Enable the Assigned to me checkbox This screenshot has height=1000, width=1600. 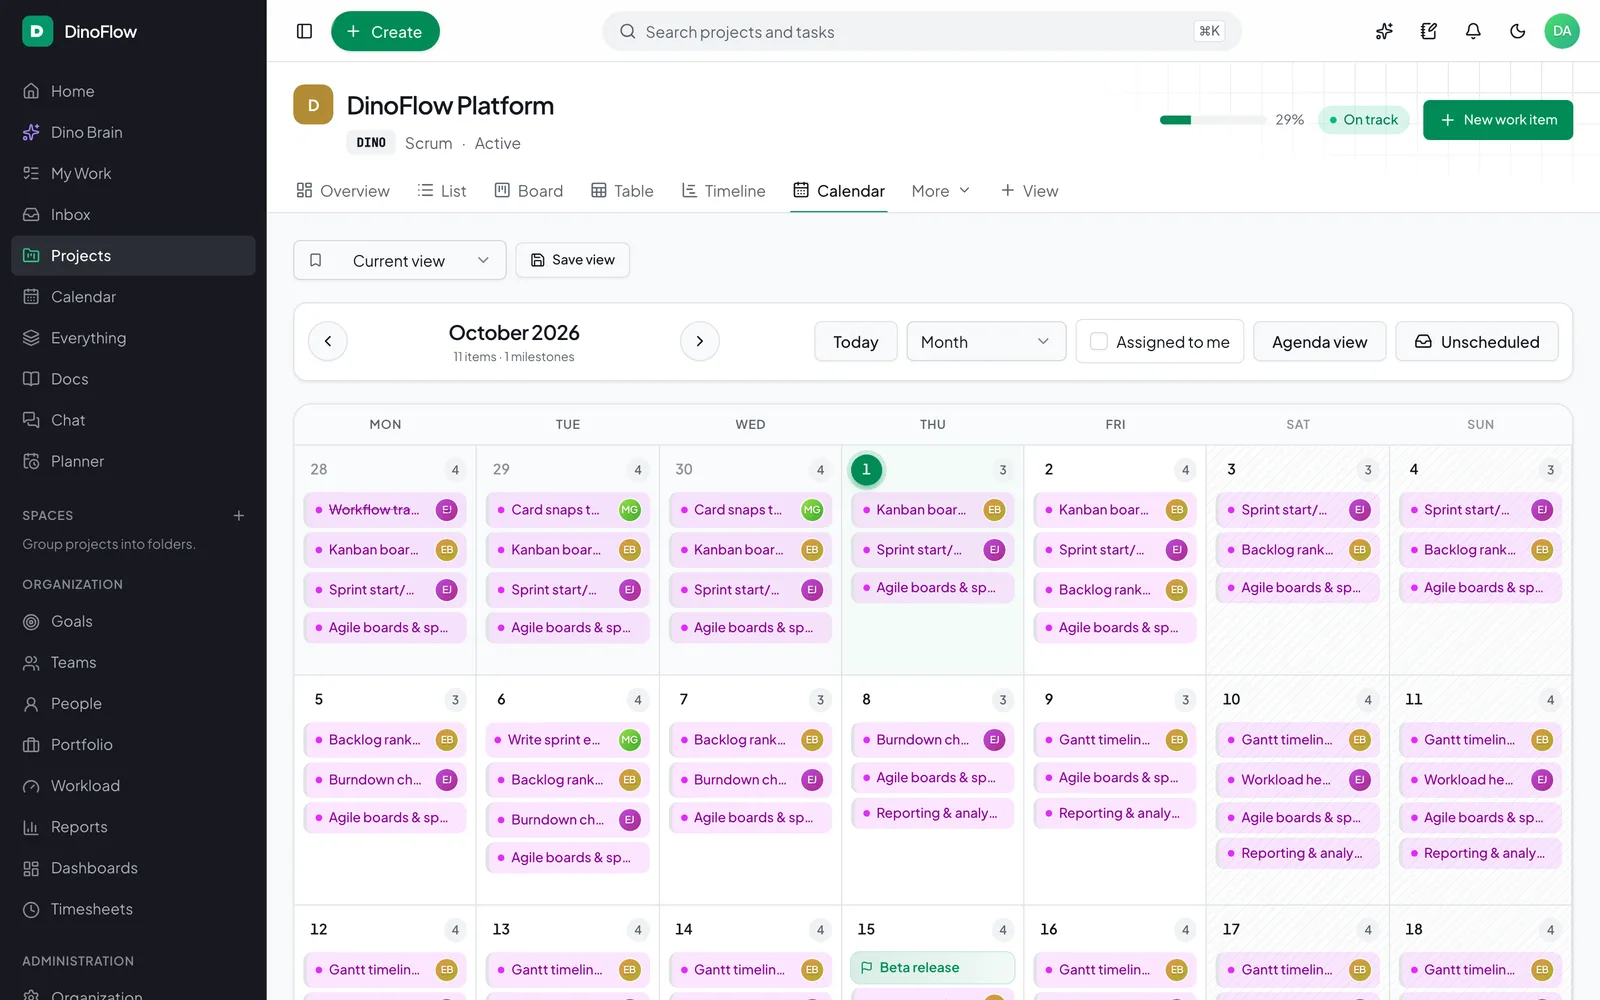(x=1099, y=342)
